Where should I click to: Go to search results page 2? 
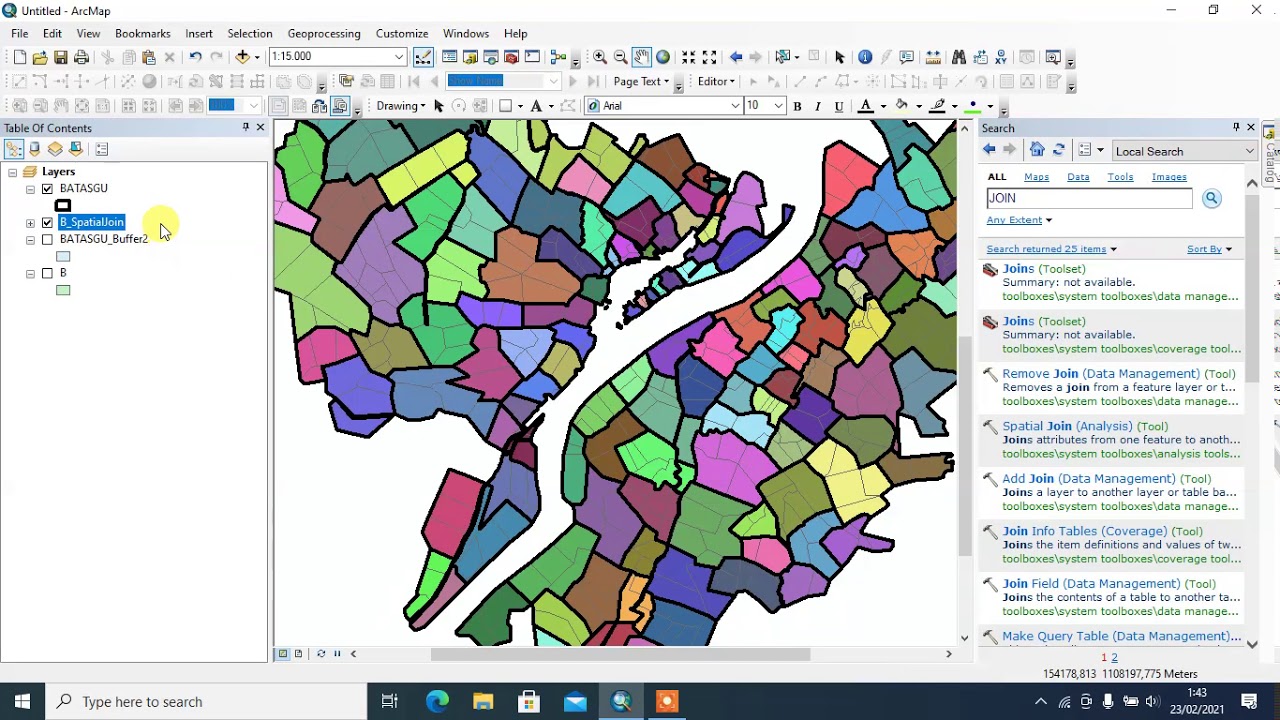[x=1114, y=658]
